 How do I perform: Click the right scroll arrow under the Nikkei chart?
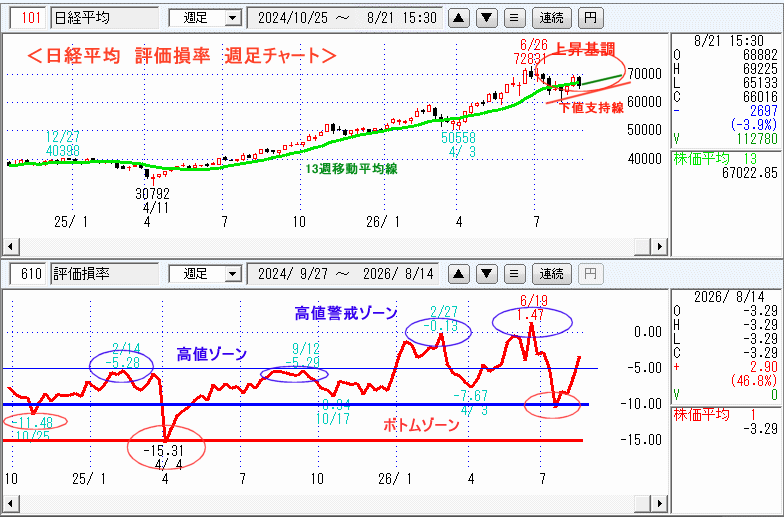click(x=660, y=246)
